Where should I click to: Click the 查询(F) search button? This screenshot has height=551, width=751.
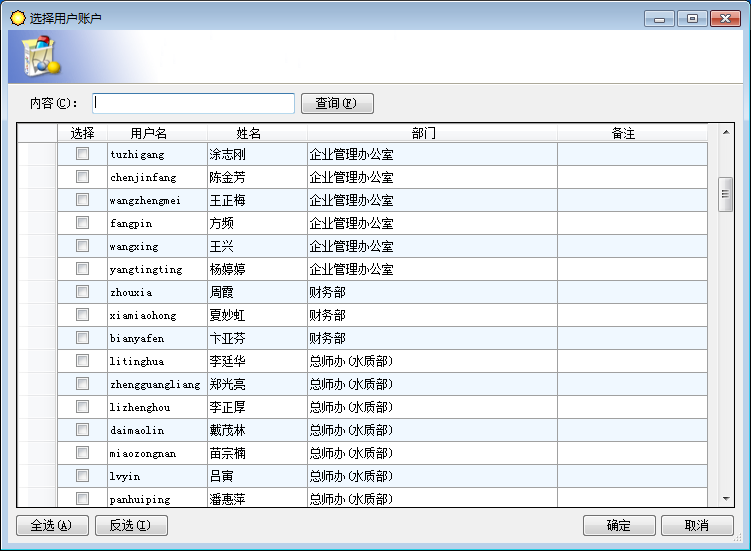click(337, 103)
